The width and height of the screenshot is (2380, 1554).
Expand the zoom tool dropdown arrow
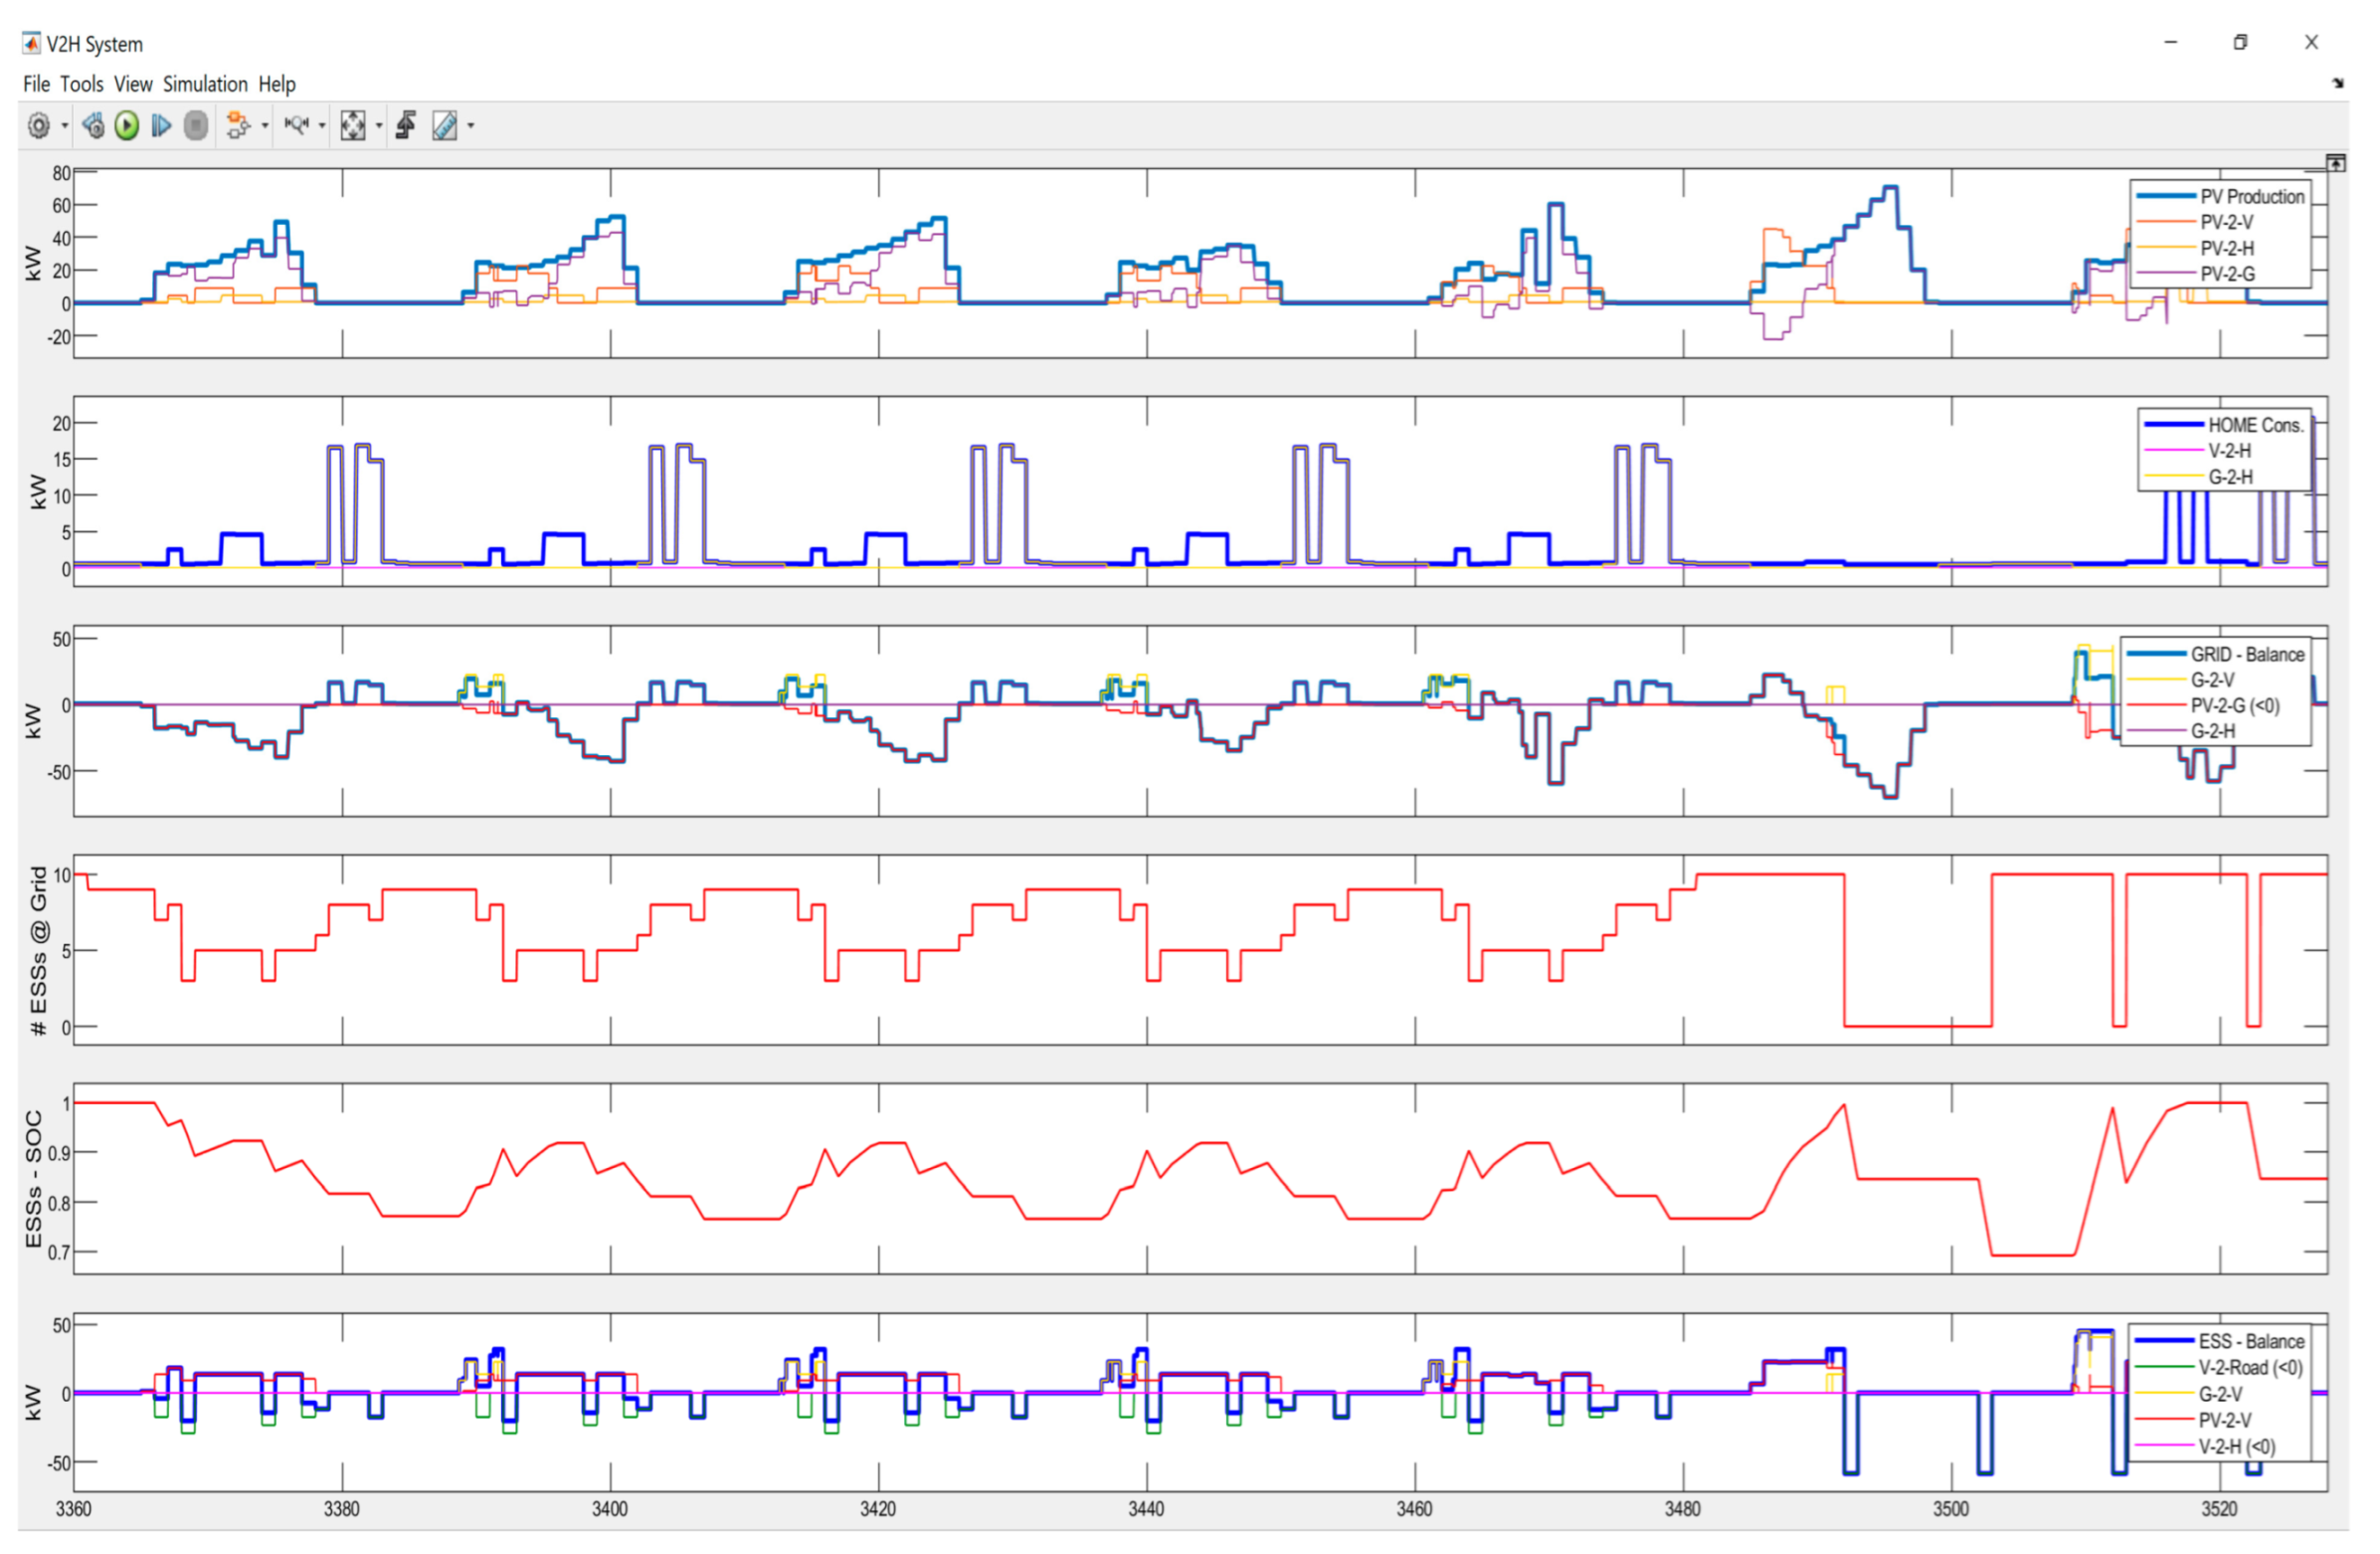(322, 126)
